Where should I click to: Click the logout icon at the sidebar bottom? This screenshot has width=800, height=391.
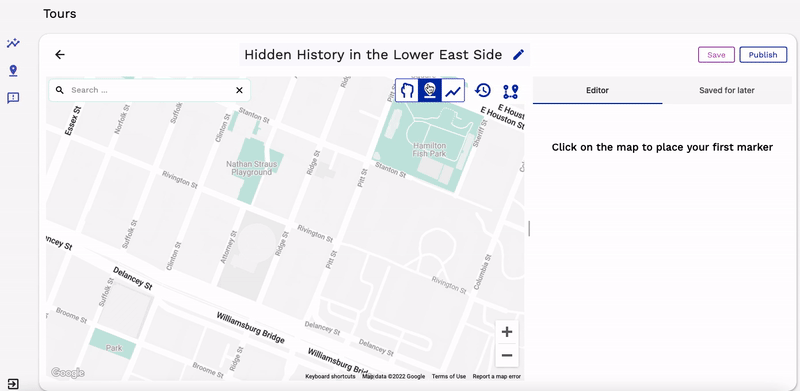tap(13, 384)
